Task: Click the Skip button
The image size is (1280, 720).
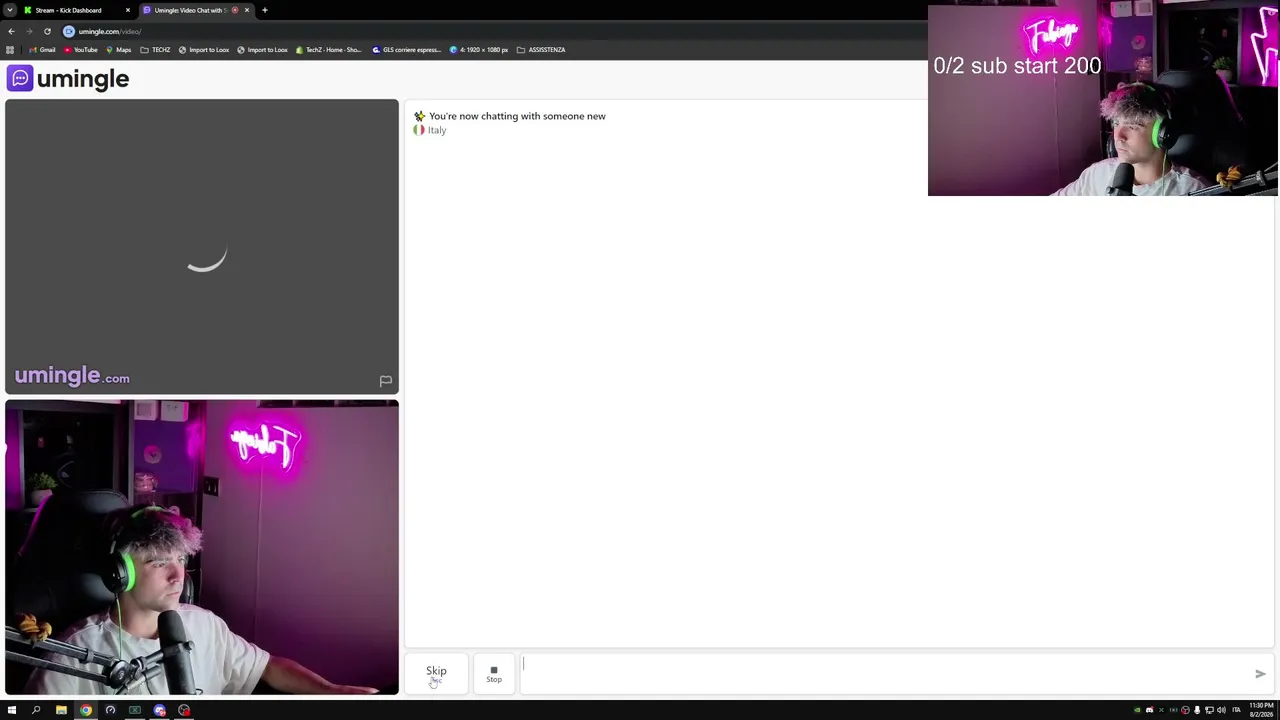Action: tap(436, 674)
